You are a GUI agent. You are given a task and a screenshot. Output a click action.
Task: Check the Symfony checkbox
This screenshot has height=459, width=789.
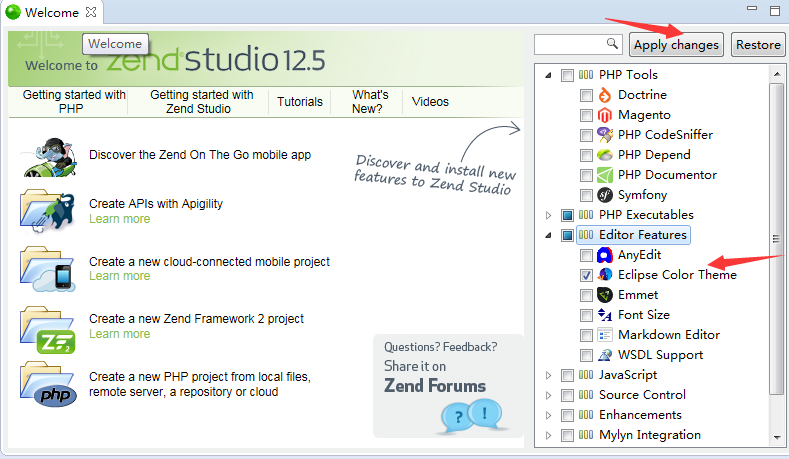pos(586,195)
